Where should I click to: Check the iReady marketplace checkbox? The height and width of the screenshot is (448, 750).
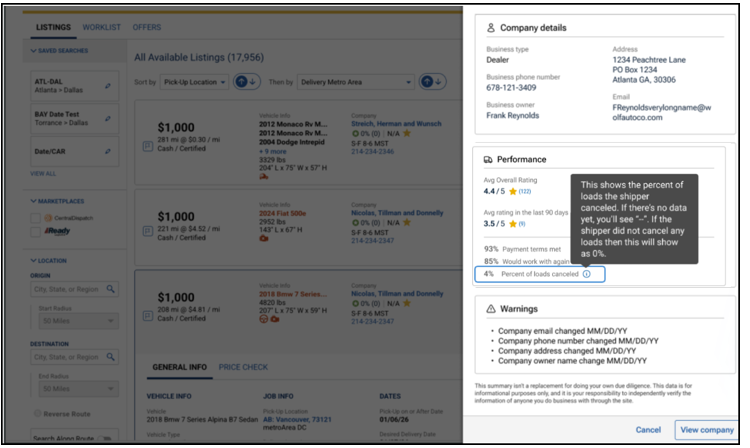(x=35, y=232)
